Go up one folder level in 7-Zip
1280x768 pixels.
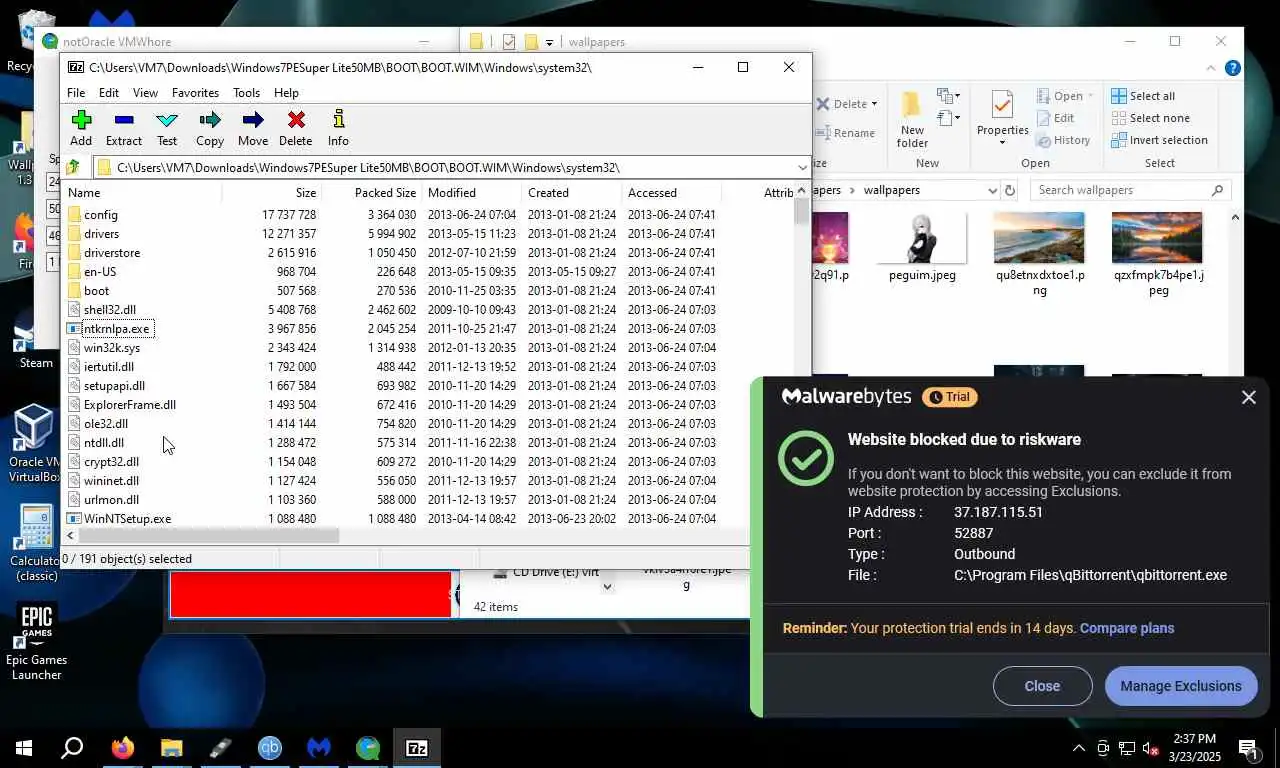[x=73, y=167]
